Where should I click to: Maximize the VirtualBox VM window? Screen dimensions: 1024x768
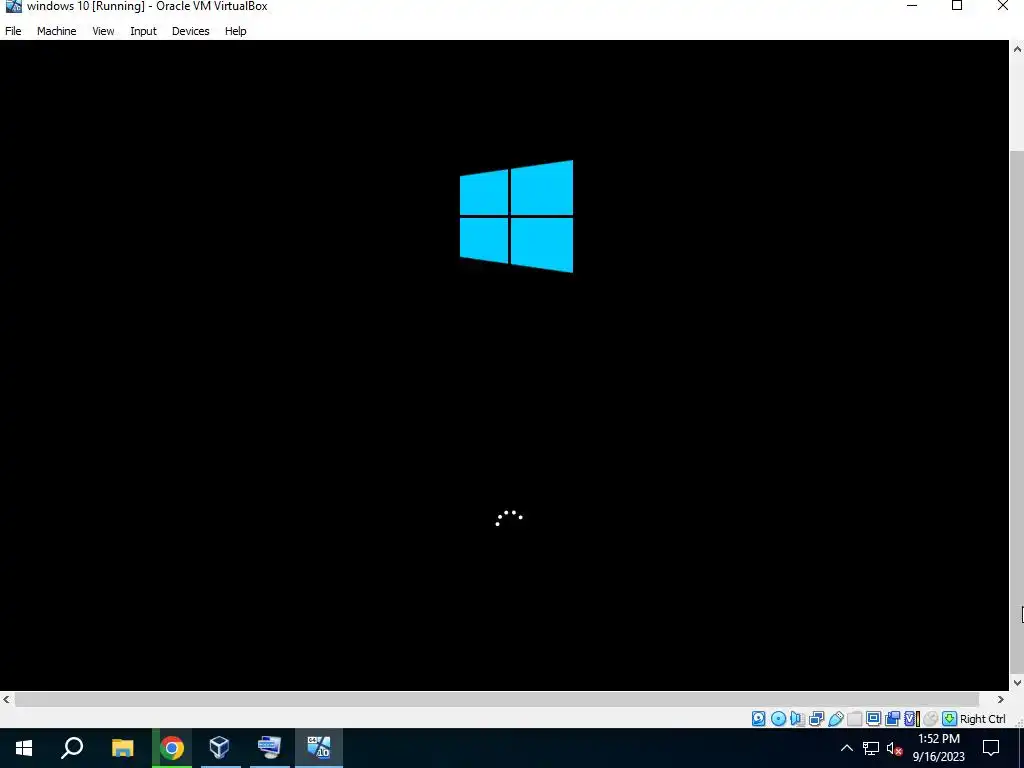[957, 6]
